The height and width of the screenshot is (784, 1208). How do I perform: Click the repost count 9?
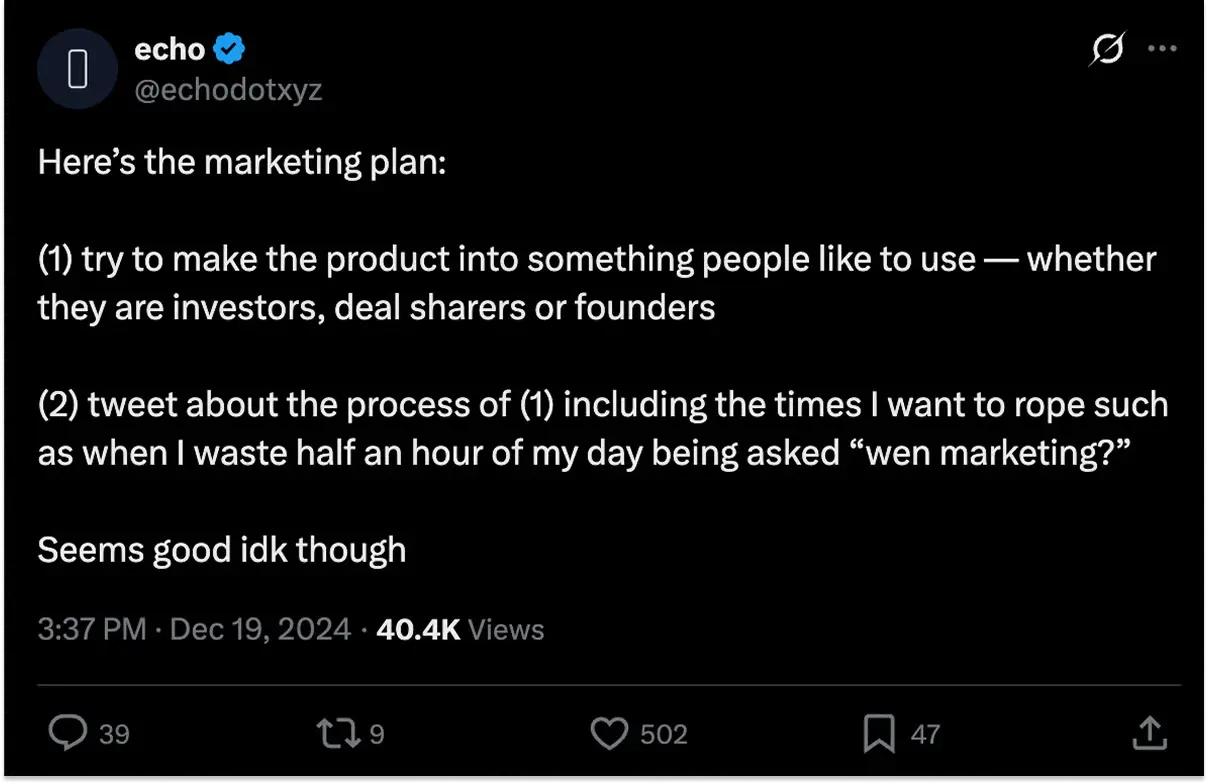377,735
